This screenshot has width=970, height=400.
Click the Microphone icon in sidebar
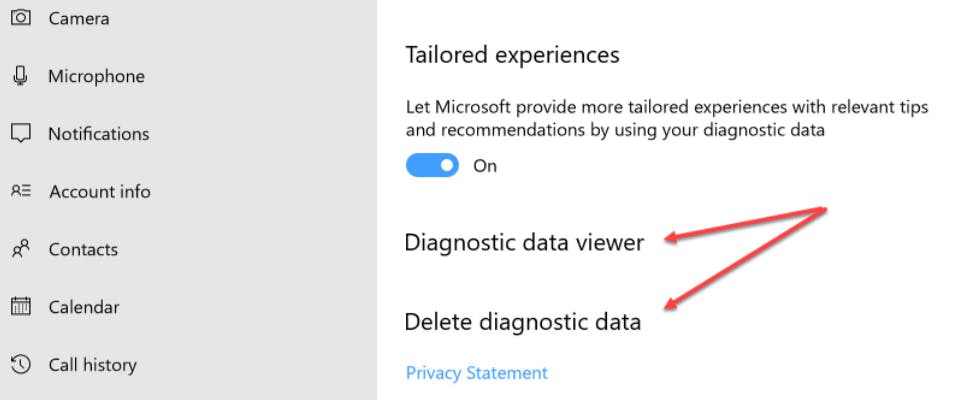(21, 76)
